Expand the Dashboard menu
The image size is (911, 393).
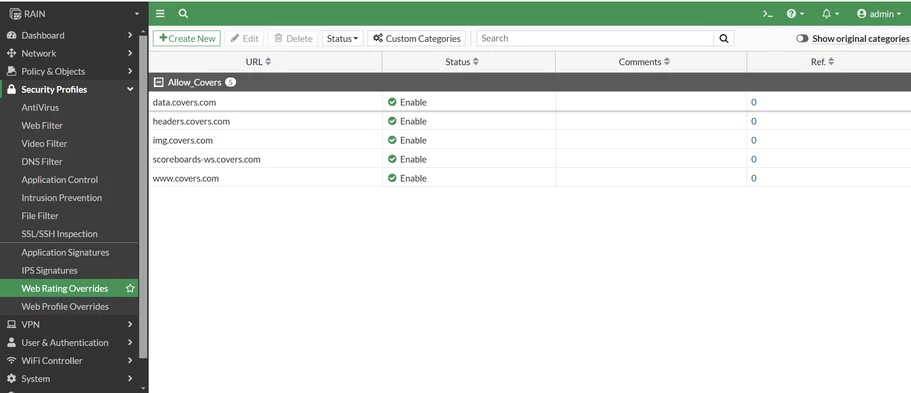[x=69, y=35]
